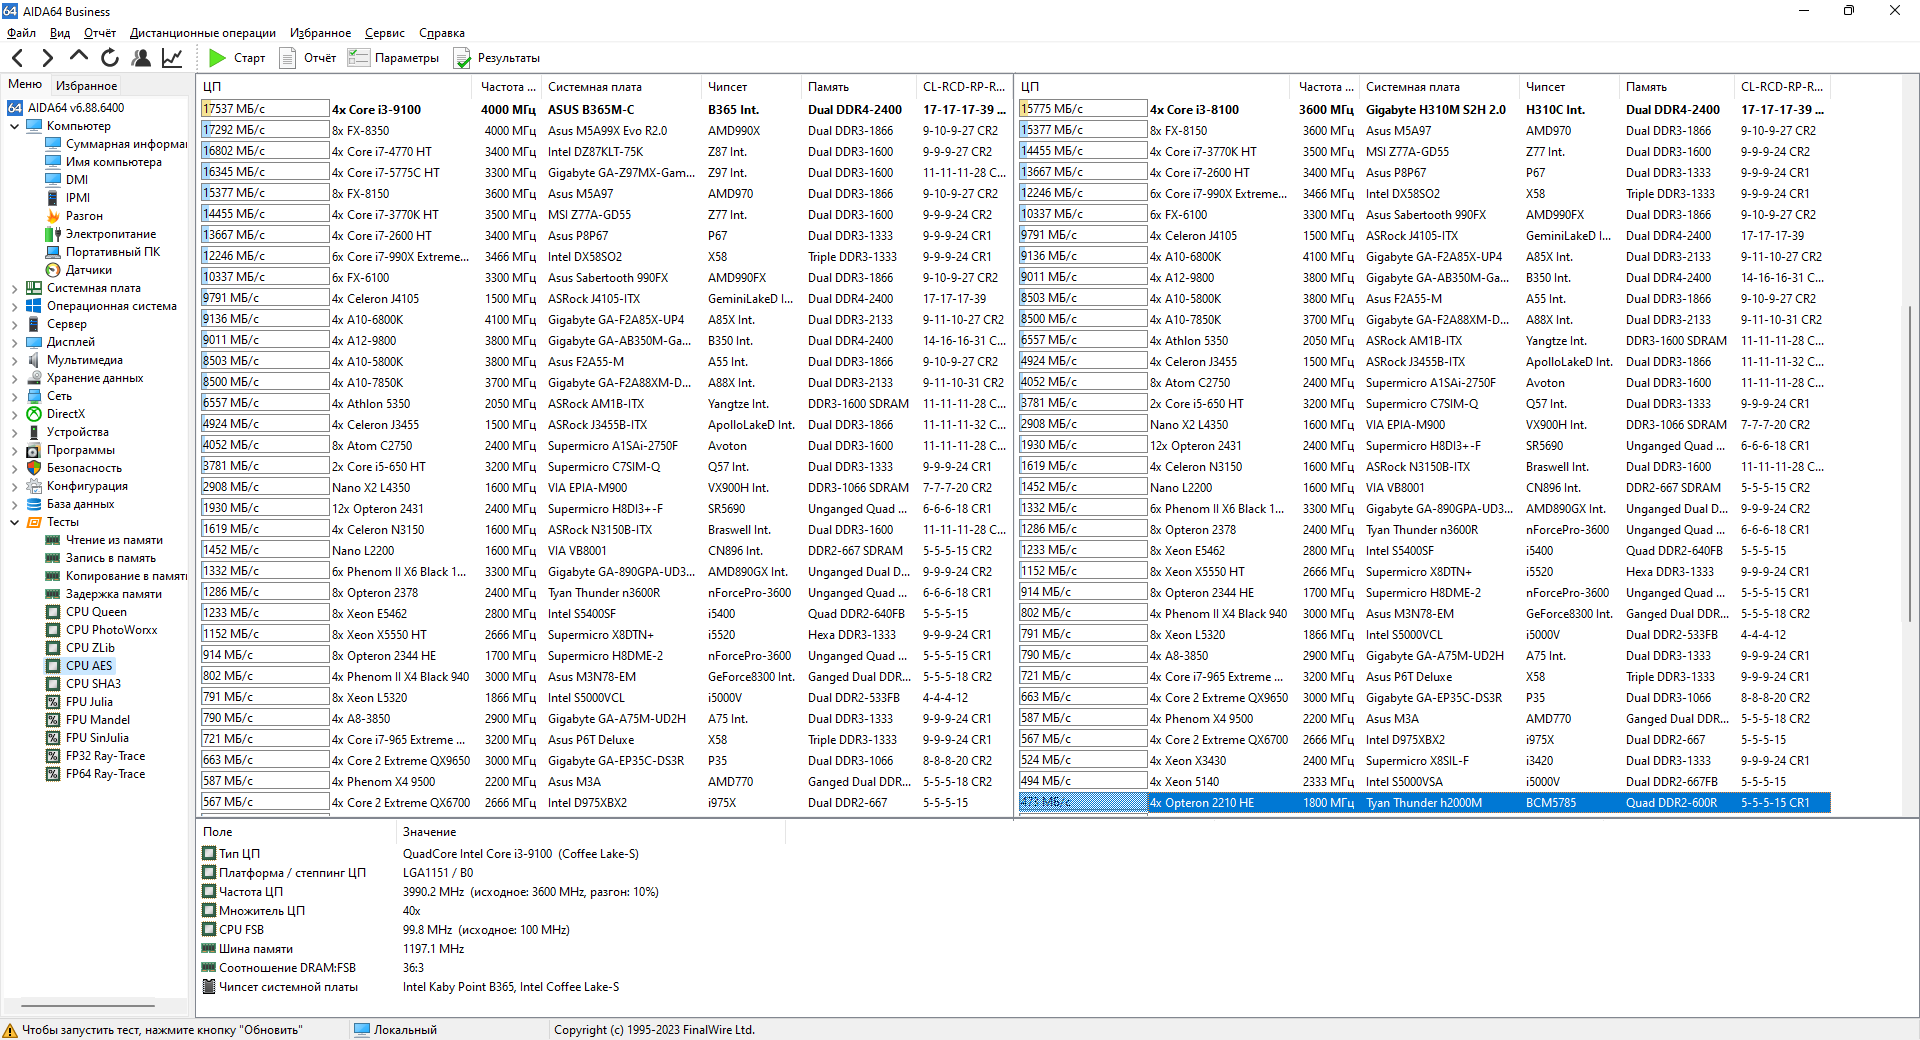Select the 4x Opteron 2210 HE result row

[1424, 802]
